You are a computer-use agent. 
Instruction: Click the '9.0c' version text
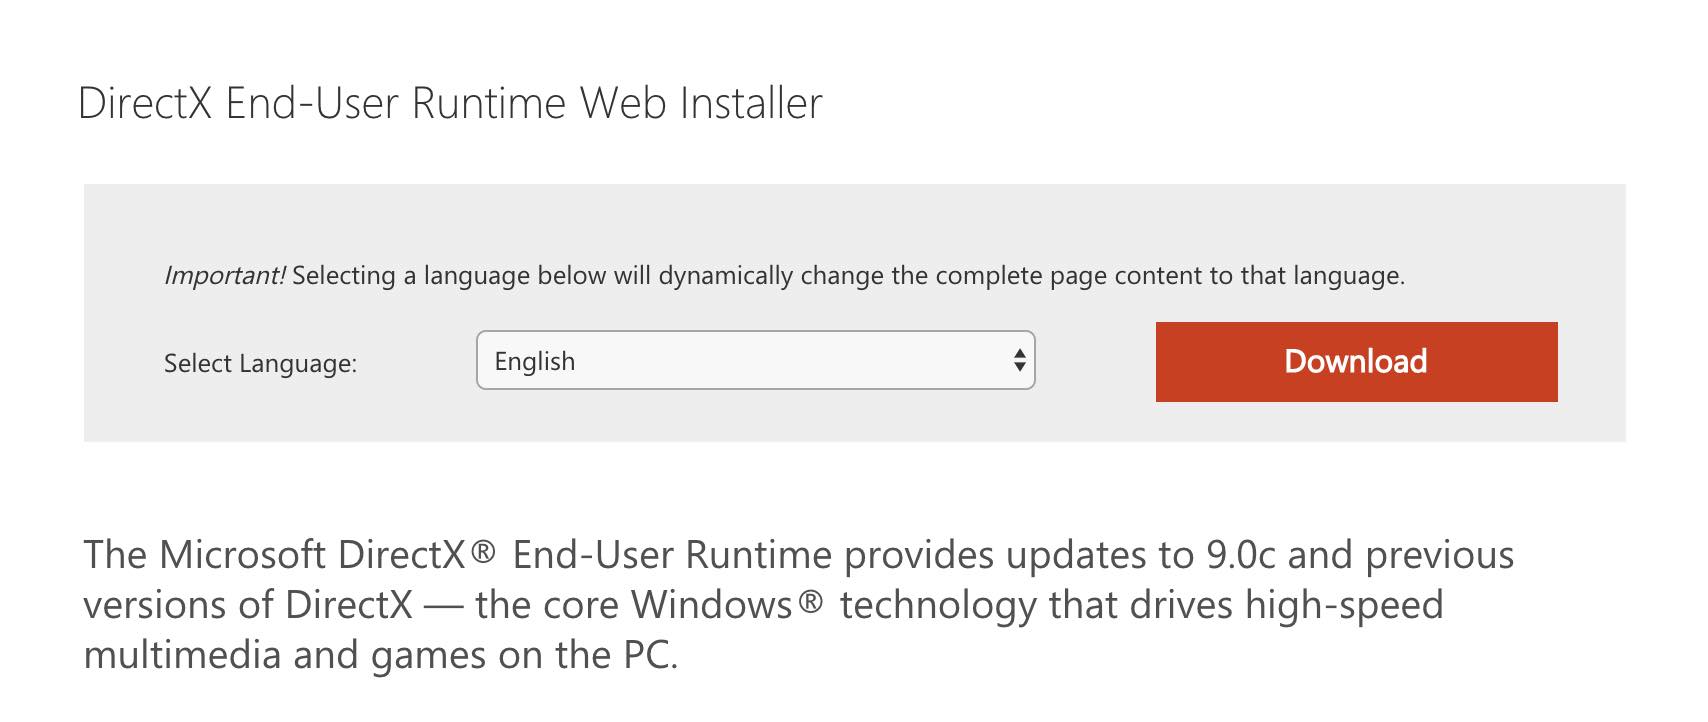[1241, 554]
